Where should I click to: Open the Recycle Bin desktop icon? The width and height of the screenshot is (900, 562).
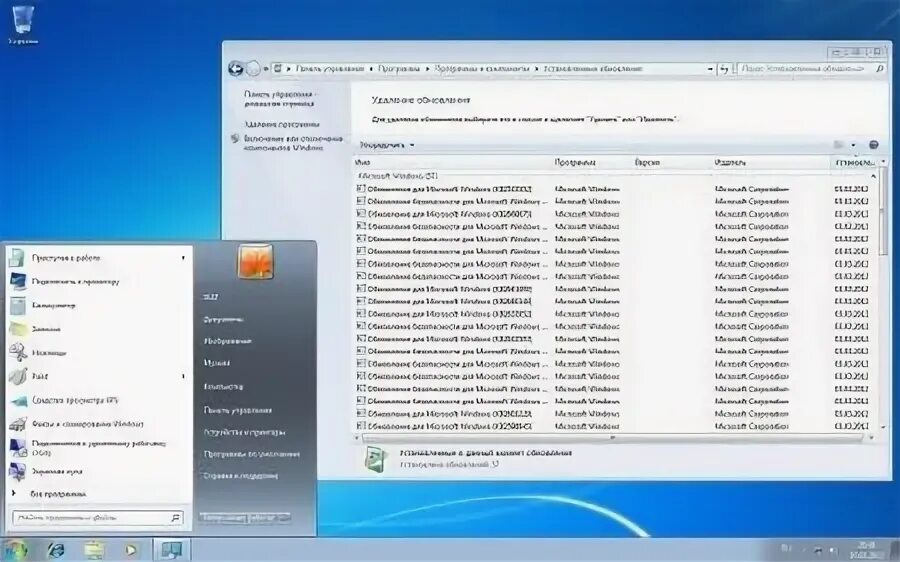click(23, 24)
